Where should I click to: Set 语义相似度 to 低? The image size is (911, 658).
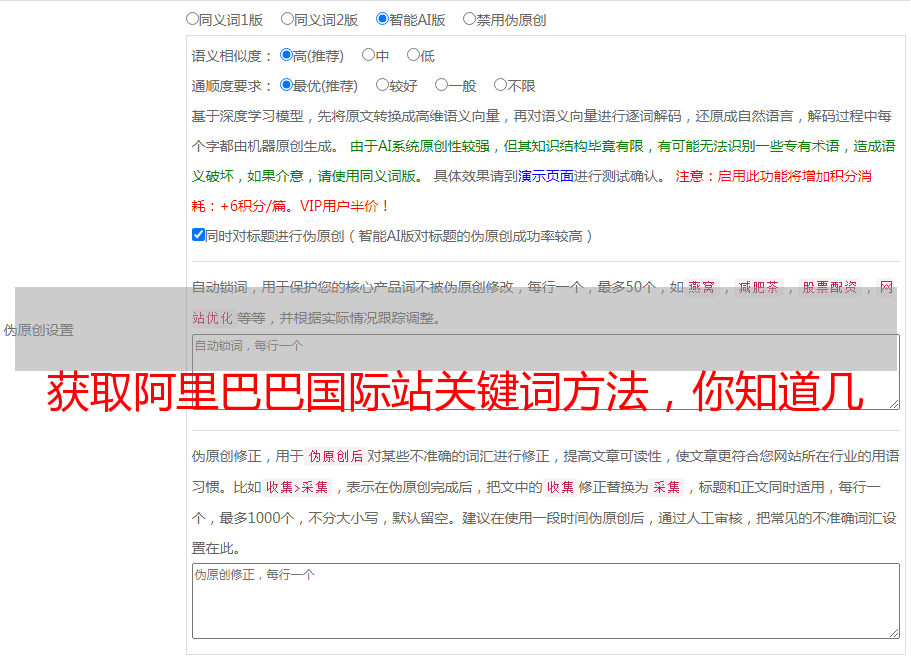click(413, 55)
